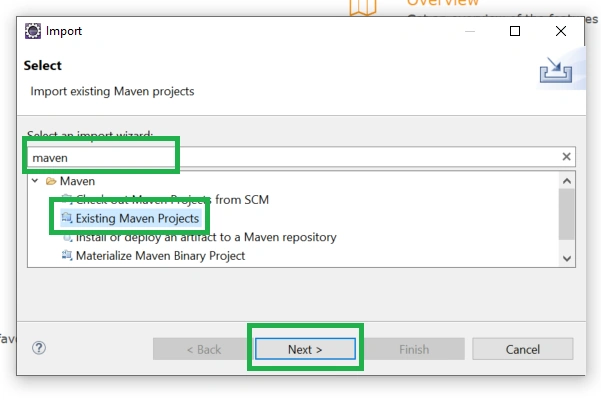Click the Materialize Maven Binary Project icon
The width and height of the screenshot is (601, 402).
67,255
